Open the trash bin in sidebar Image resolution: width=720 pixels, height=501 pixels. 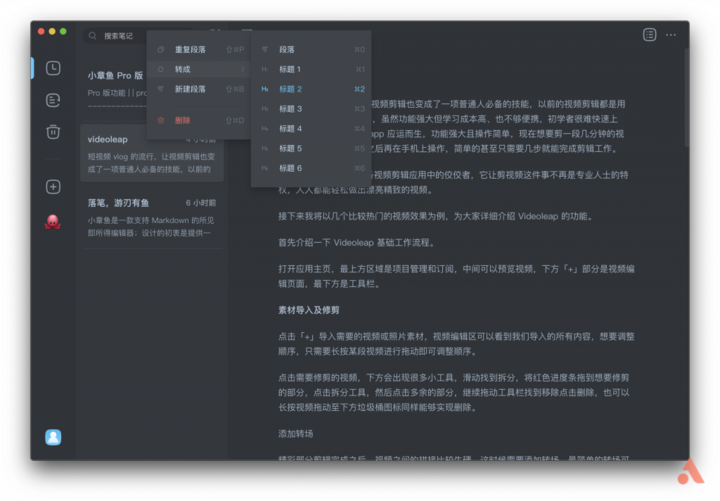[53, 132]
